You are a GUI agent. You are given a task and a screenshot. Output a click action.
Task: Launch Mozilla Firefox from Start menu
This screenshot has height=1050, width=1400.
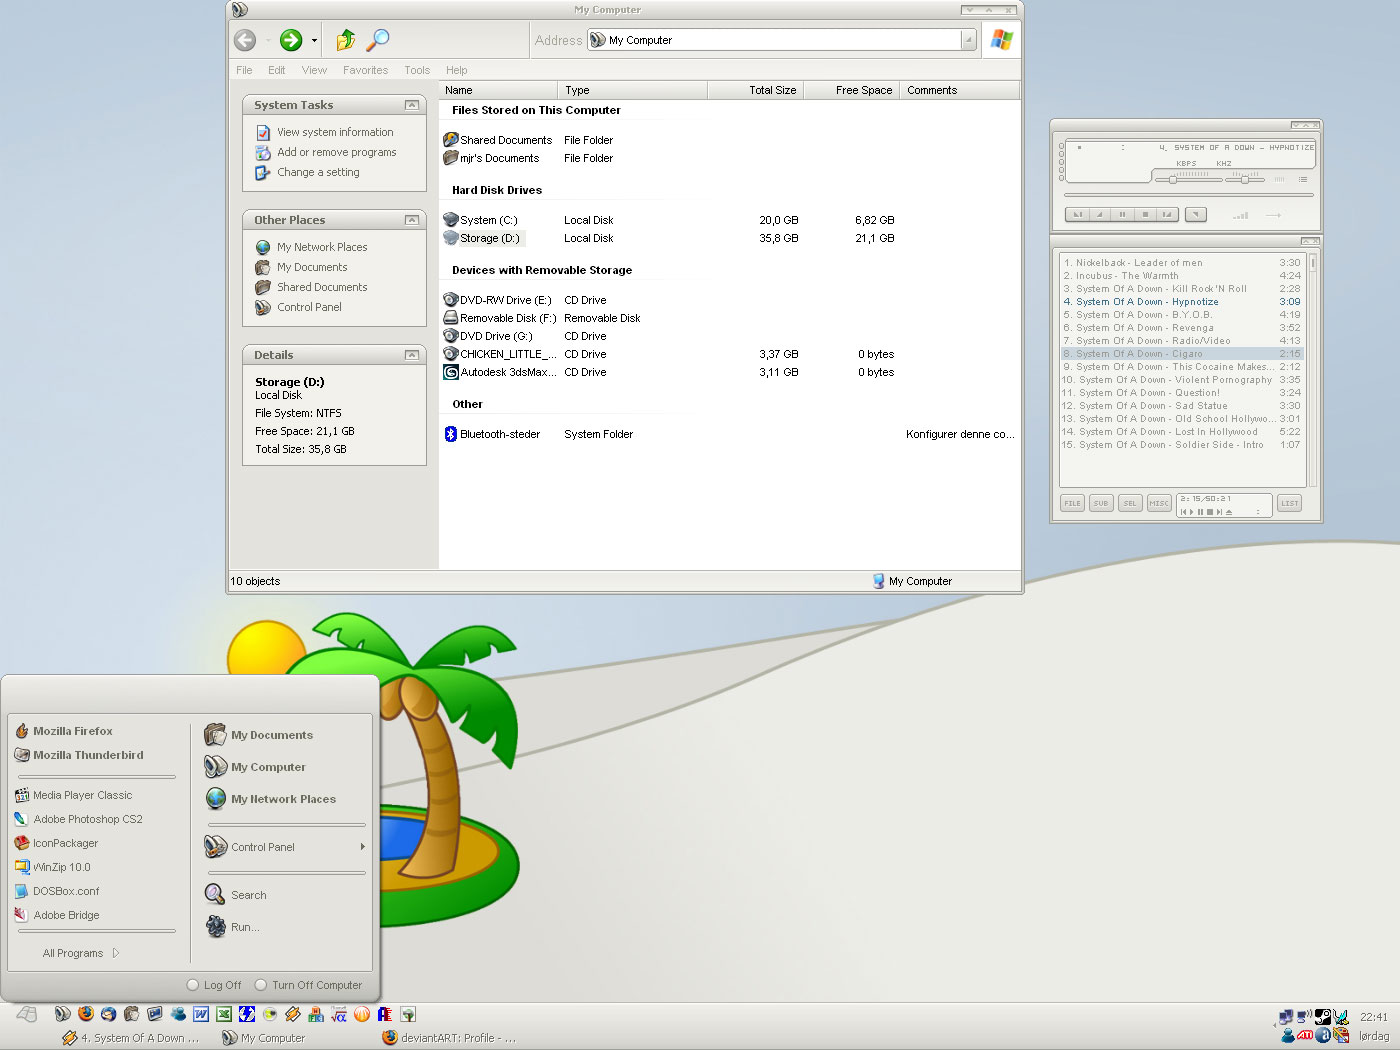tap(64, 731)
